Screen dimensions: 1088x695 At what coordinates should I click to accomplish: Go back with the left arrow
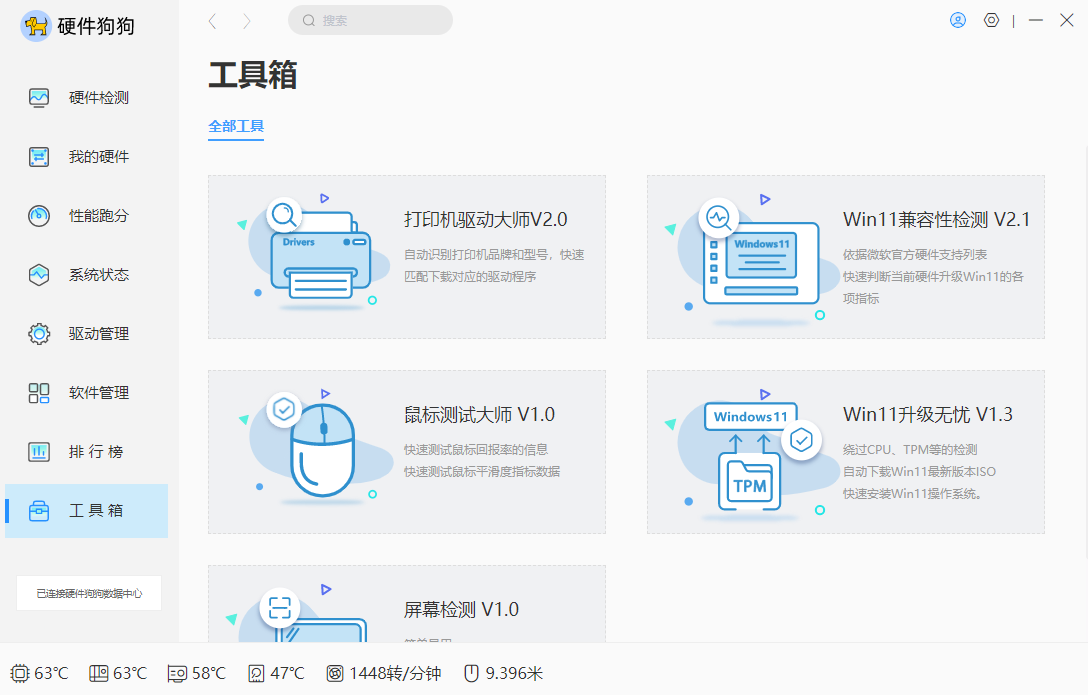(213, 21)
